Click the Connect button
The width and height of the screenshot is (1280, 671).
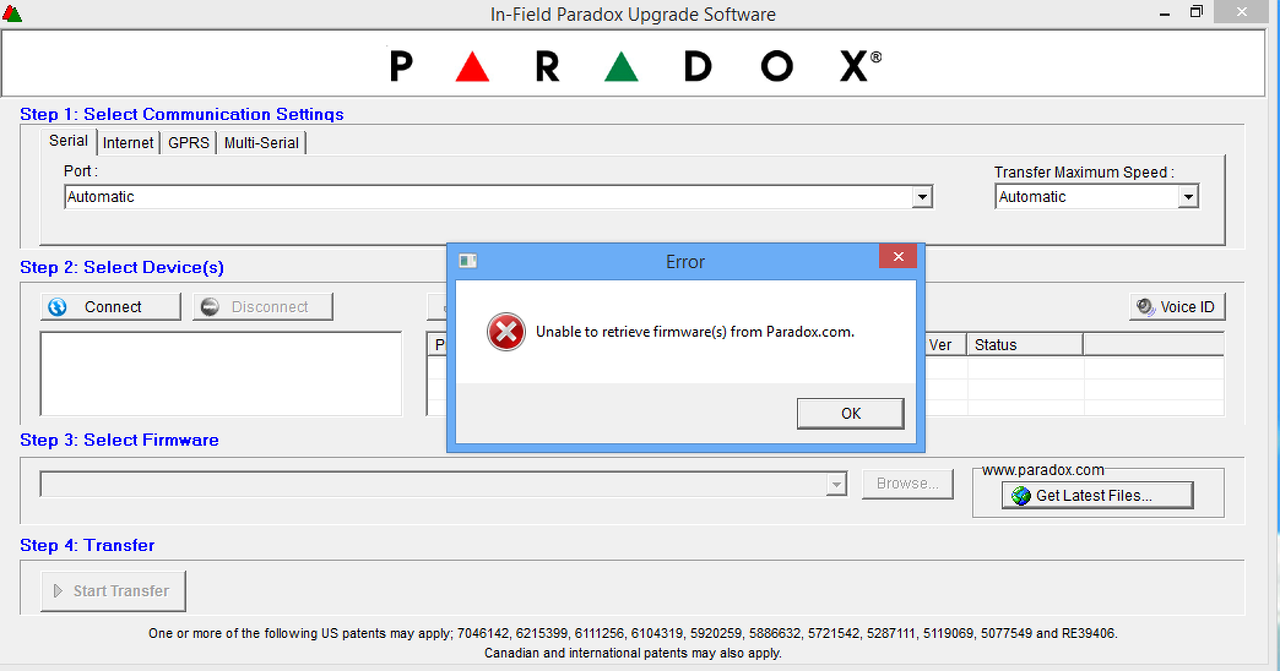point(111,307)
